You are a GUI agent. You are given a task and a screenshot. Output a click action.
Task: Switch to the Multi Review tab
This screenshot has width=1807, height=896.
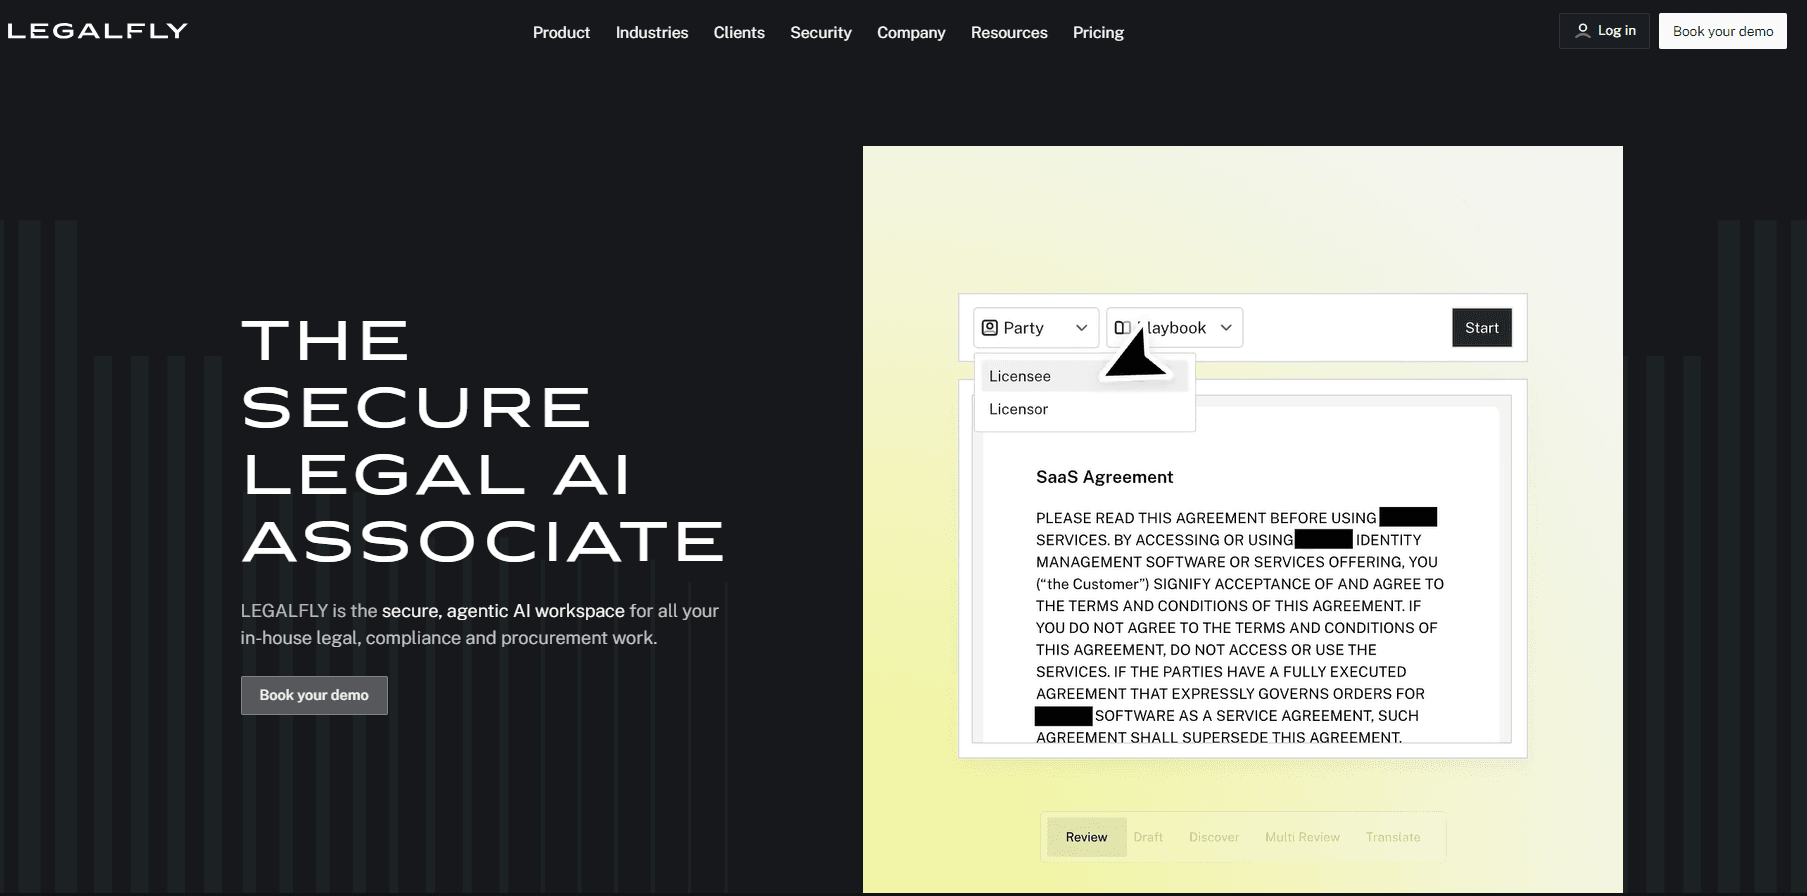pyautogui.click(x=1302, y=837)
